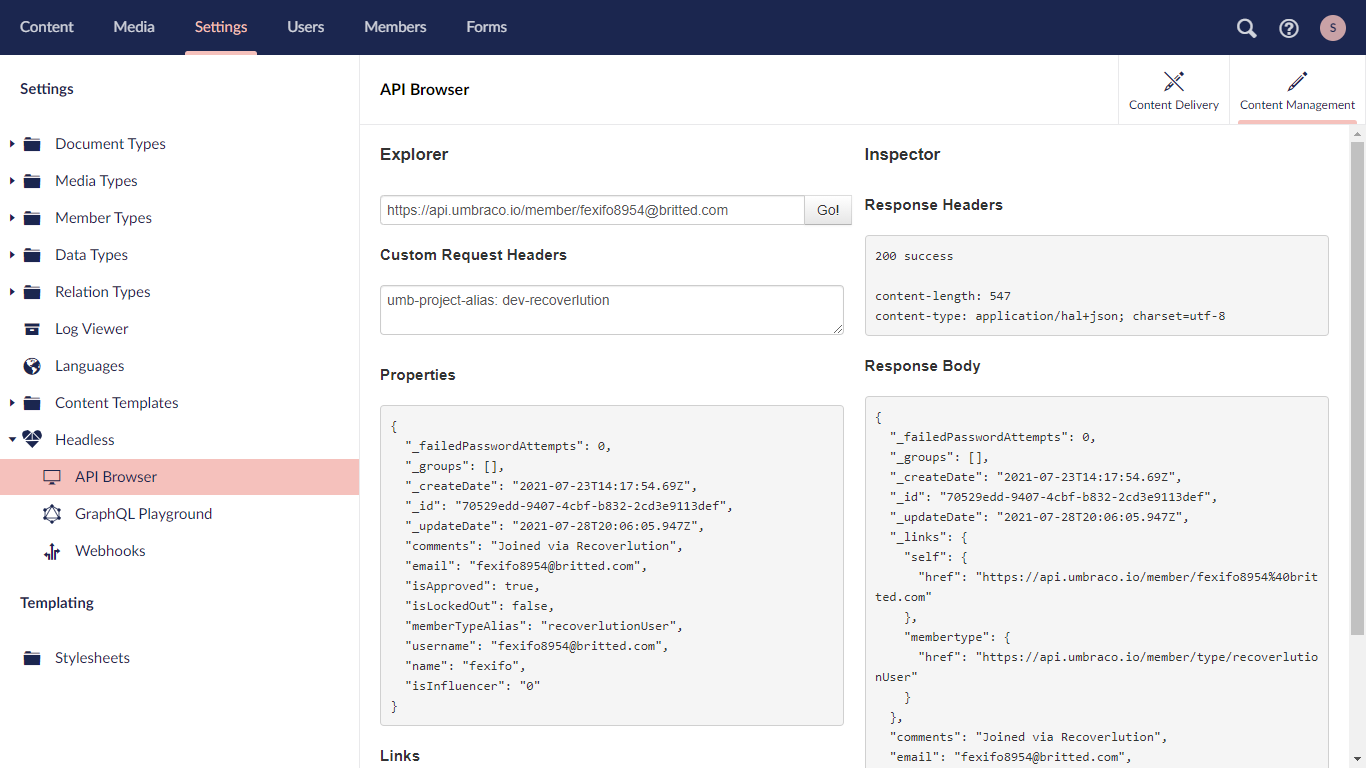Viewport: 1366px width, 768px height.
Task: Click the Media Types folder icon
Action: click(x=32, y=181)
